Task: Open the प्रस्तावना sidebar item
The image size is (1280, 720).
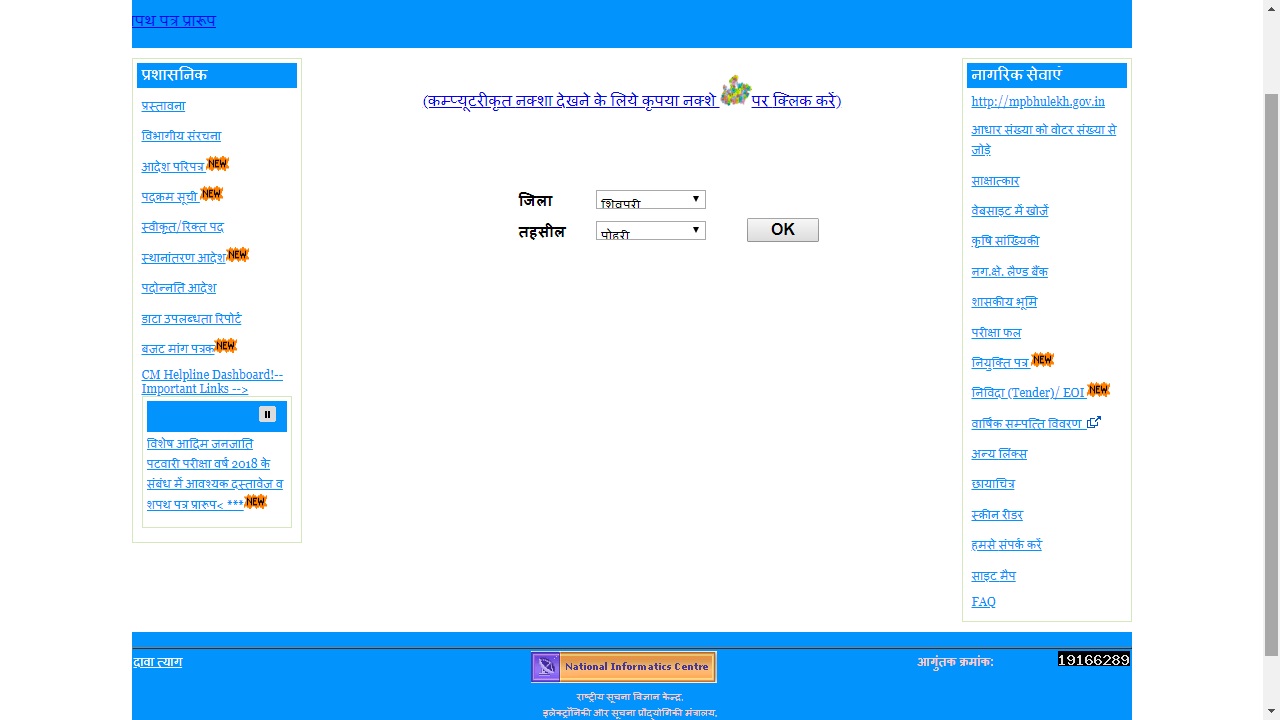Action: (163, 106)
